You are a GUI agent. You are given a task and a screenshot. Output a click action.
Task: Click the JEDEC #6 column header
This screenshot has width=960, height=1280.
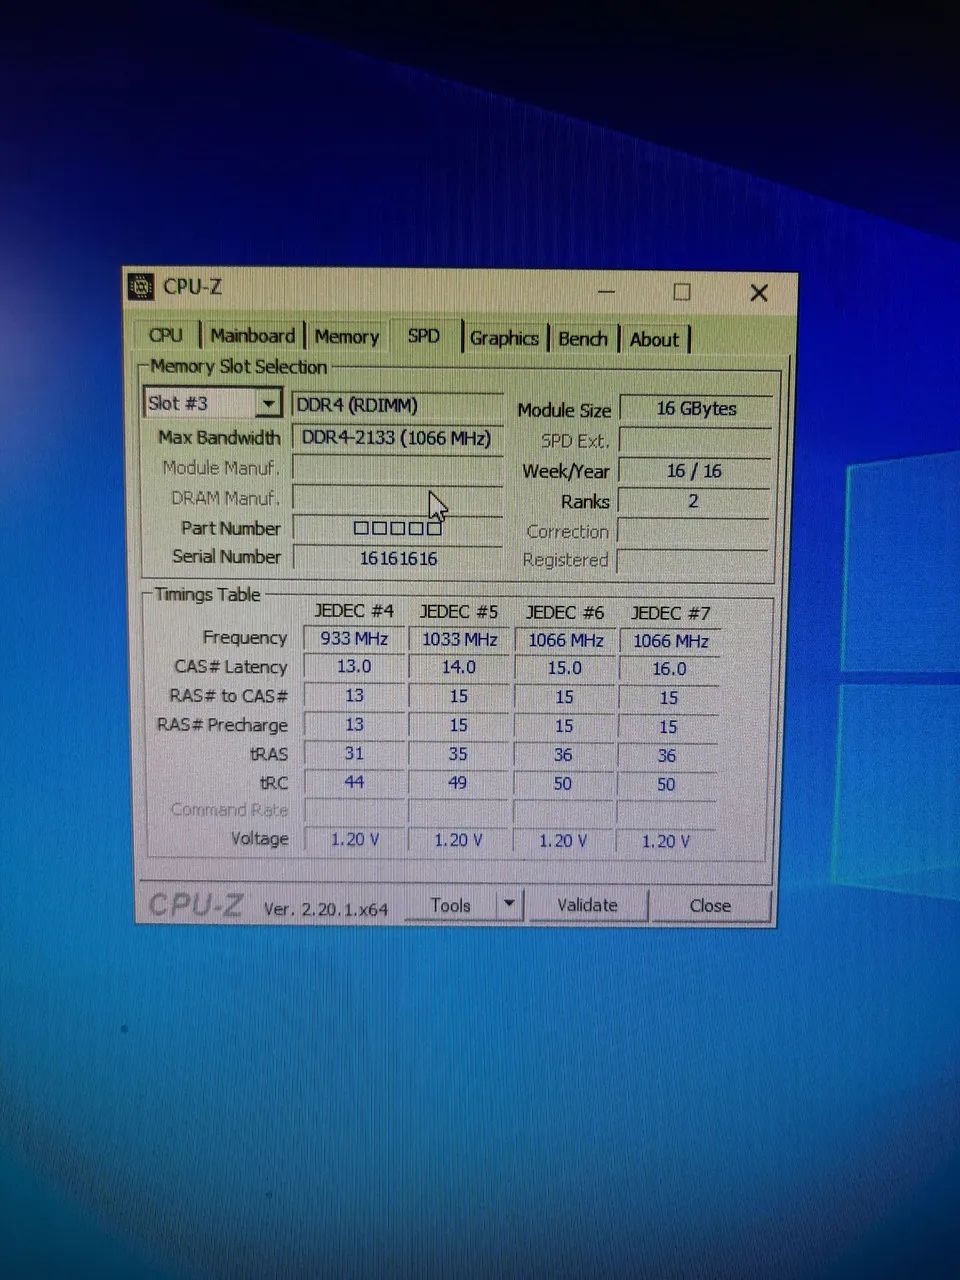pyautogui.click(x=565, y=613)
